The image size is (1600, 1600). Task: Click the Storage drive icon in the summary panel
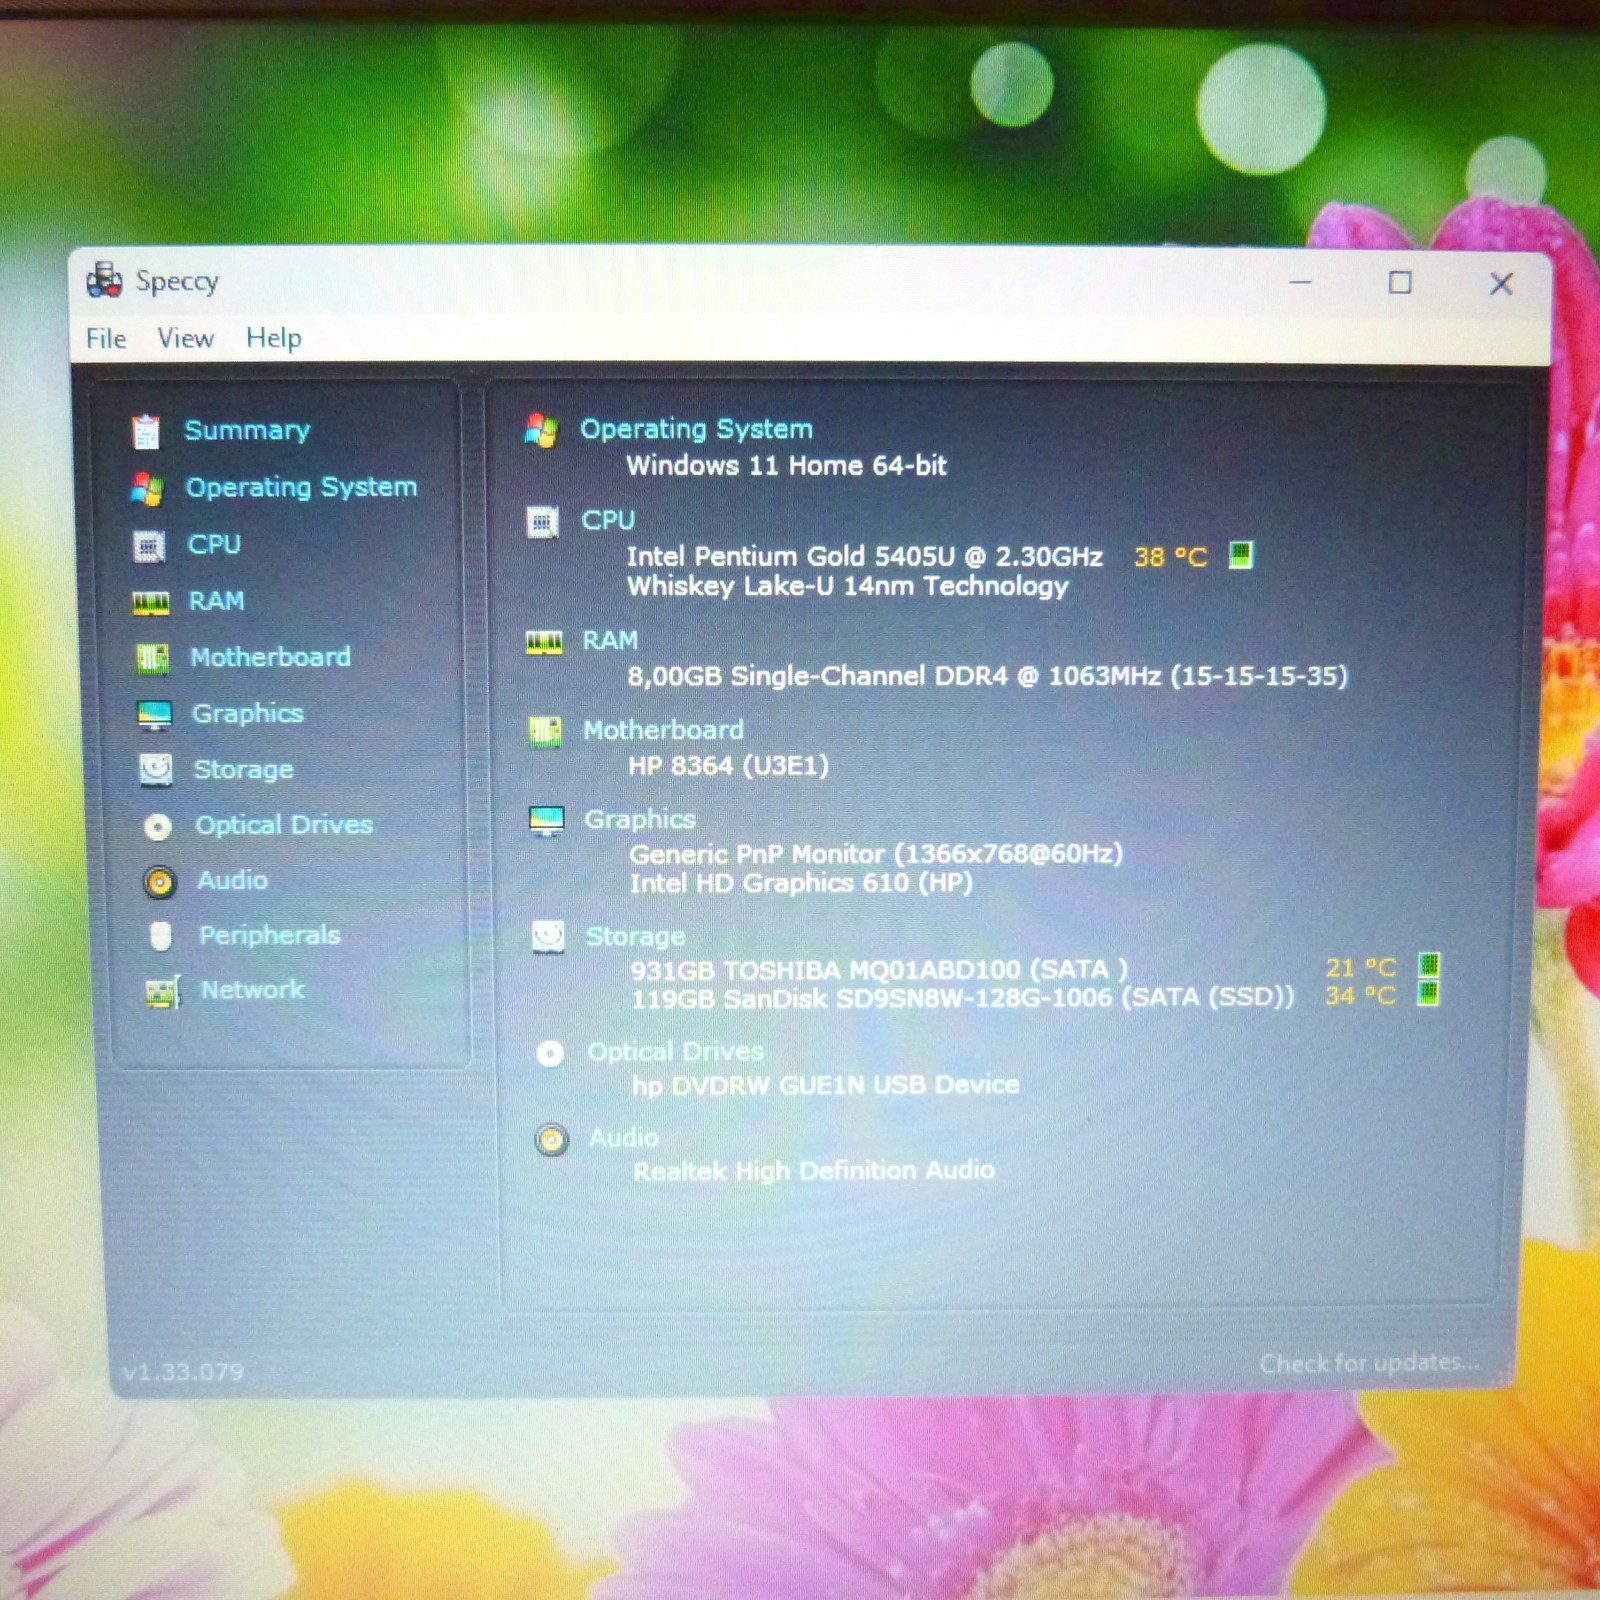[548, 937]
